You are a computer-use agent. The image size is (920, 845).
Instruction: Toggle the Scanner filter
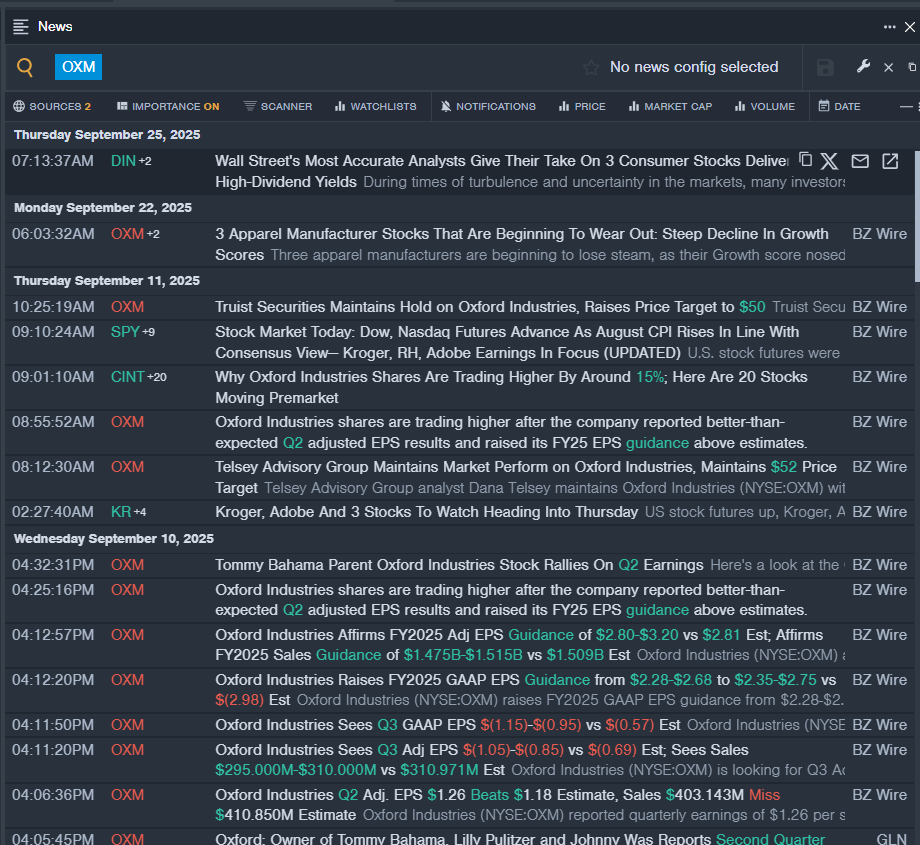(x=278, y=106)
